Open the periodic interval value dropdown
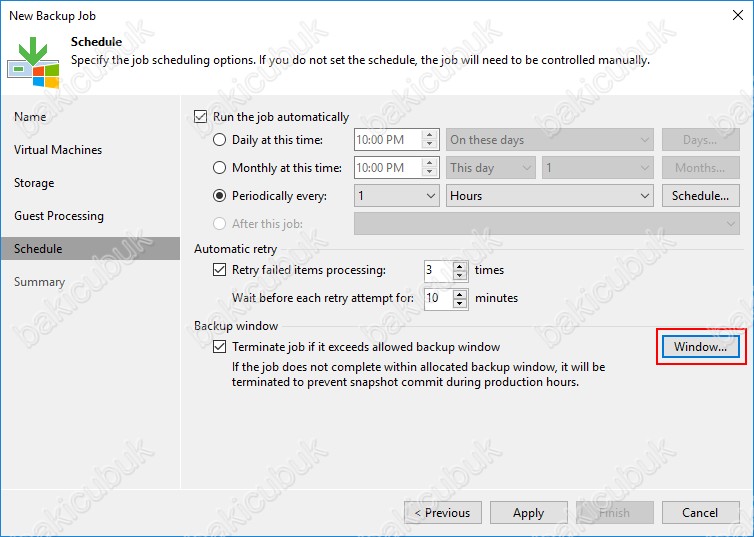Viewport: 754px width, 537px height. point(397,196)
